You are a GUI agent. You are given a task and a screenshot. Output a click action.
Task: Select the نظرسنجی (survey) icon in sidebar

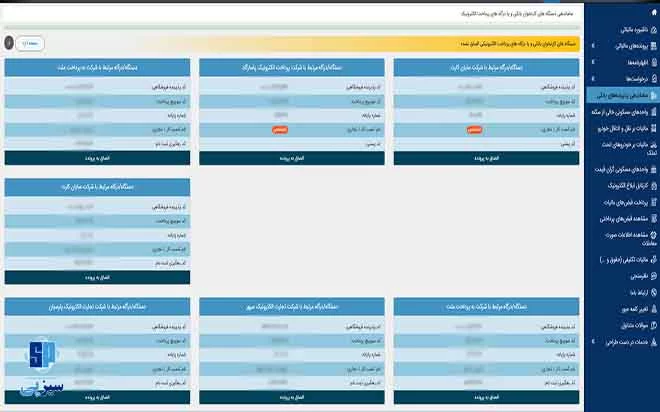651,274
